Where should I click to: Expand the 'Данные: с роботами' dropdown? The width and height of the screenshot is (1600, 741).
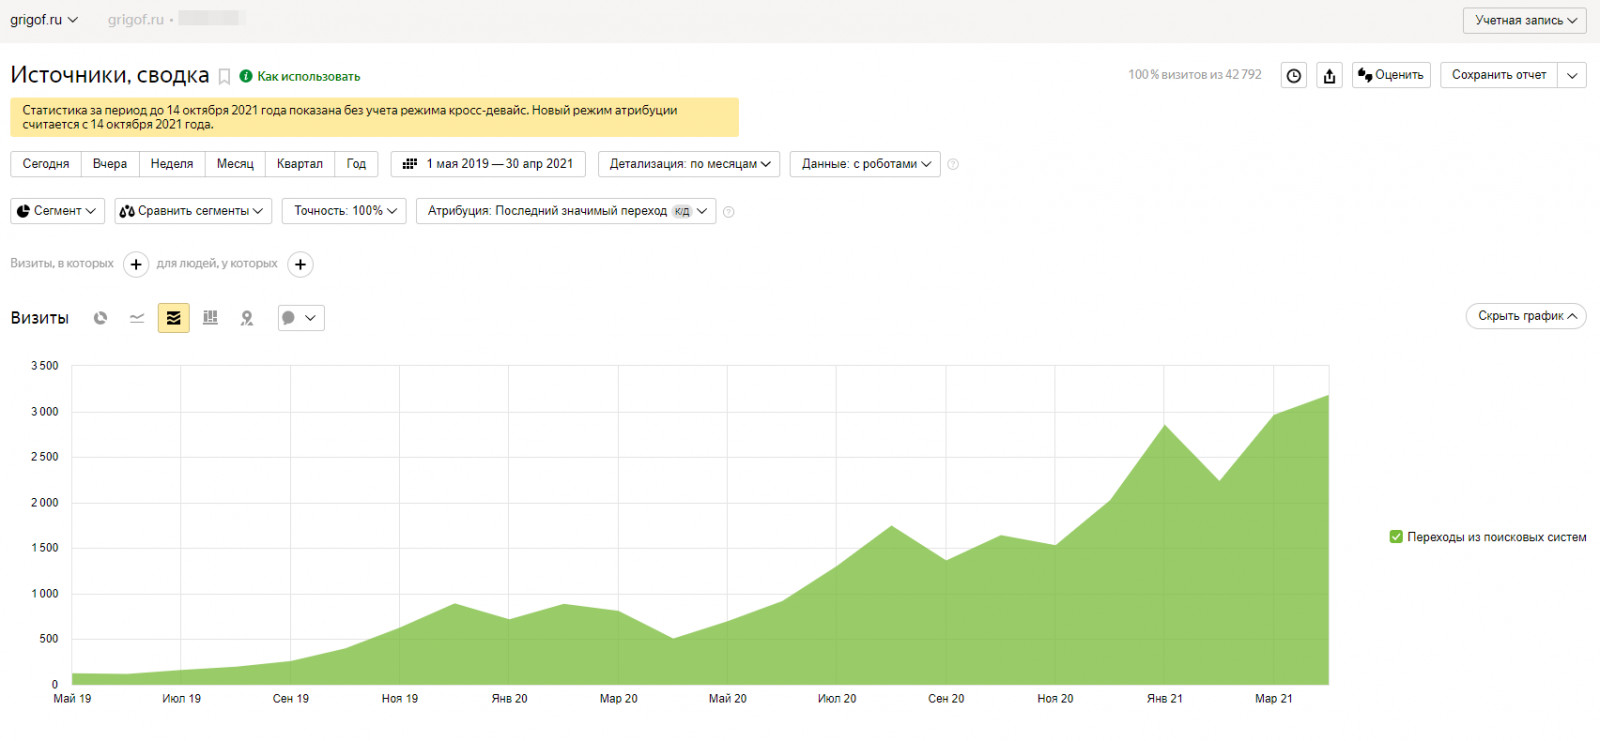(865, 164)
